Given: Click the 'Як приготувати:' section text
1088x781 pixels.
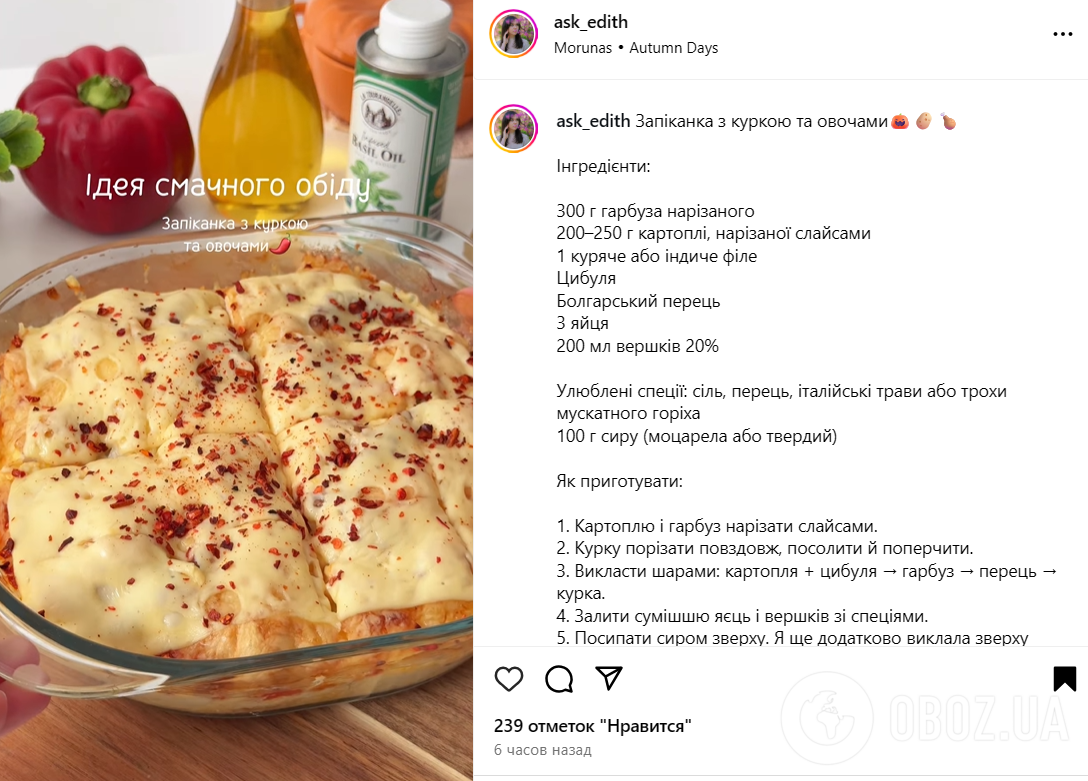Looking at the screenshot, I should click(x=619, y=481).
